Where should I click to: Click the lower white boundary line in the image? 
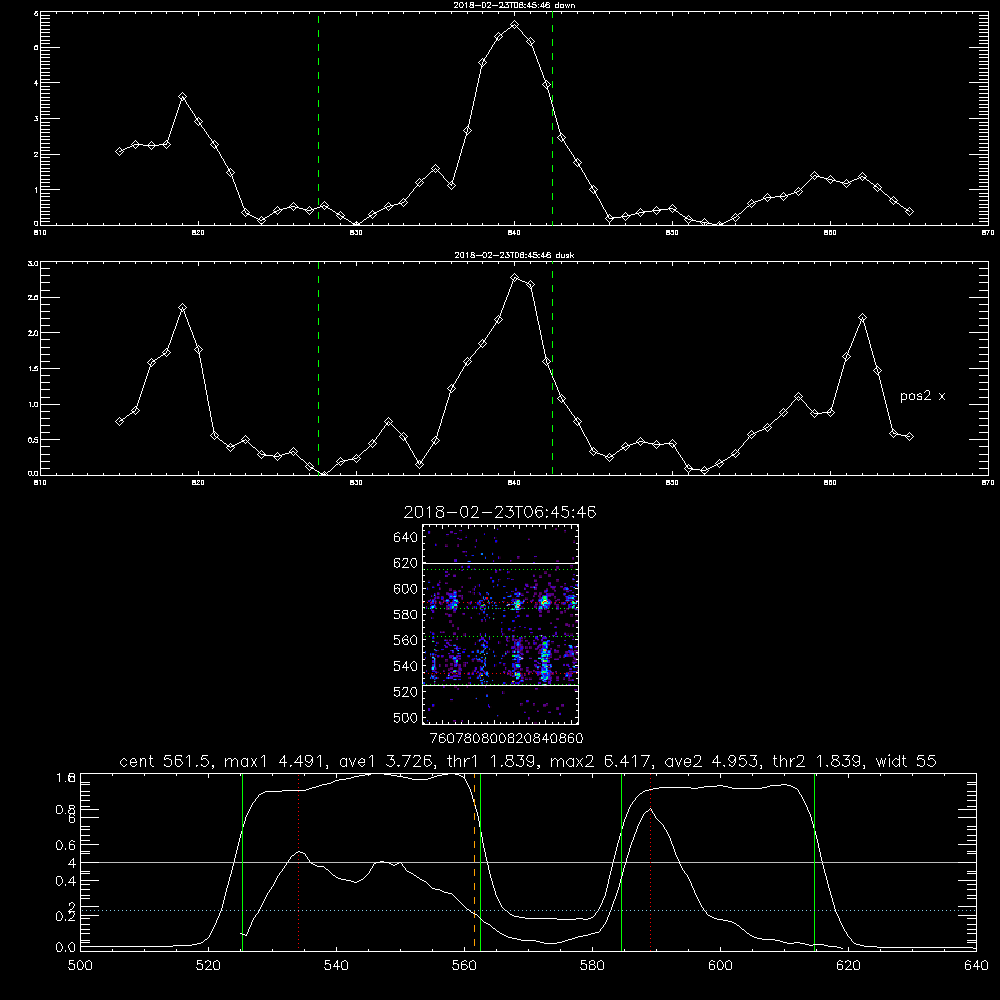tap(500, 685)
